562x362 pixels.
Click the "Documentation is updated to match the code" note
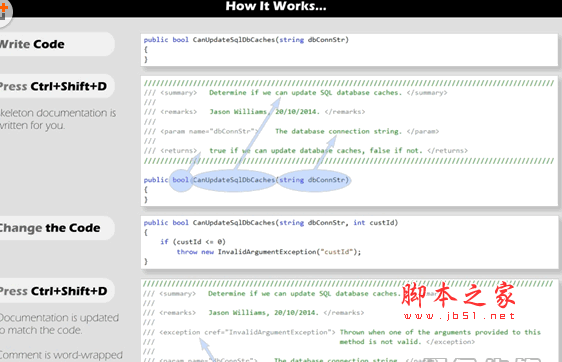[x=59, y=324]
